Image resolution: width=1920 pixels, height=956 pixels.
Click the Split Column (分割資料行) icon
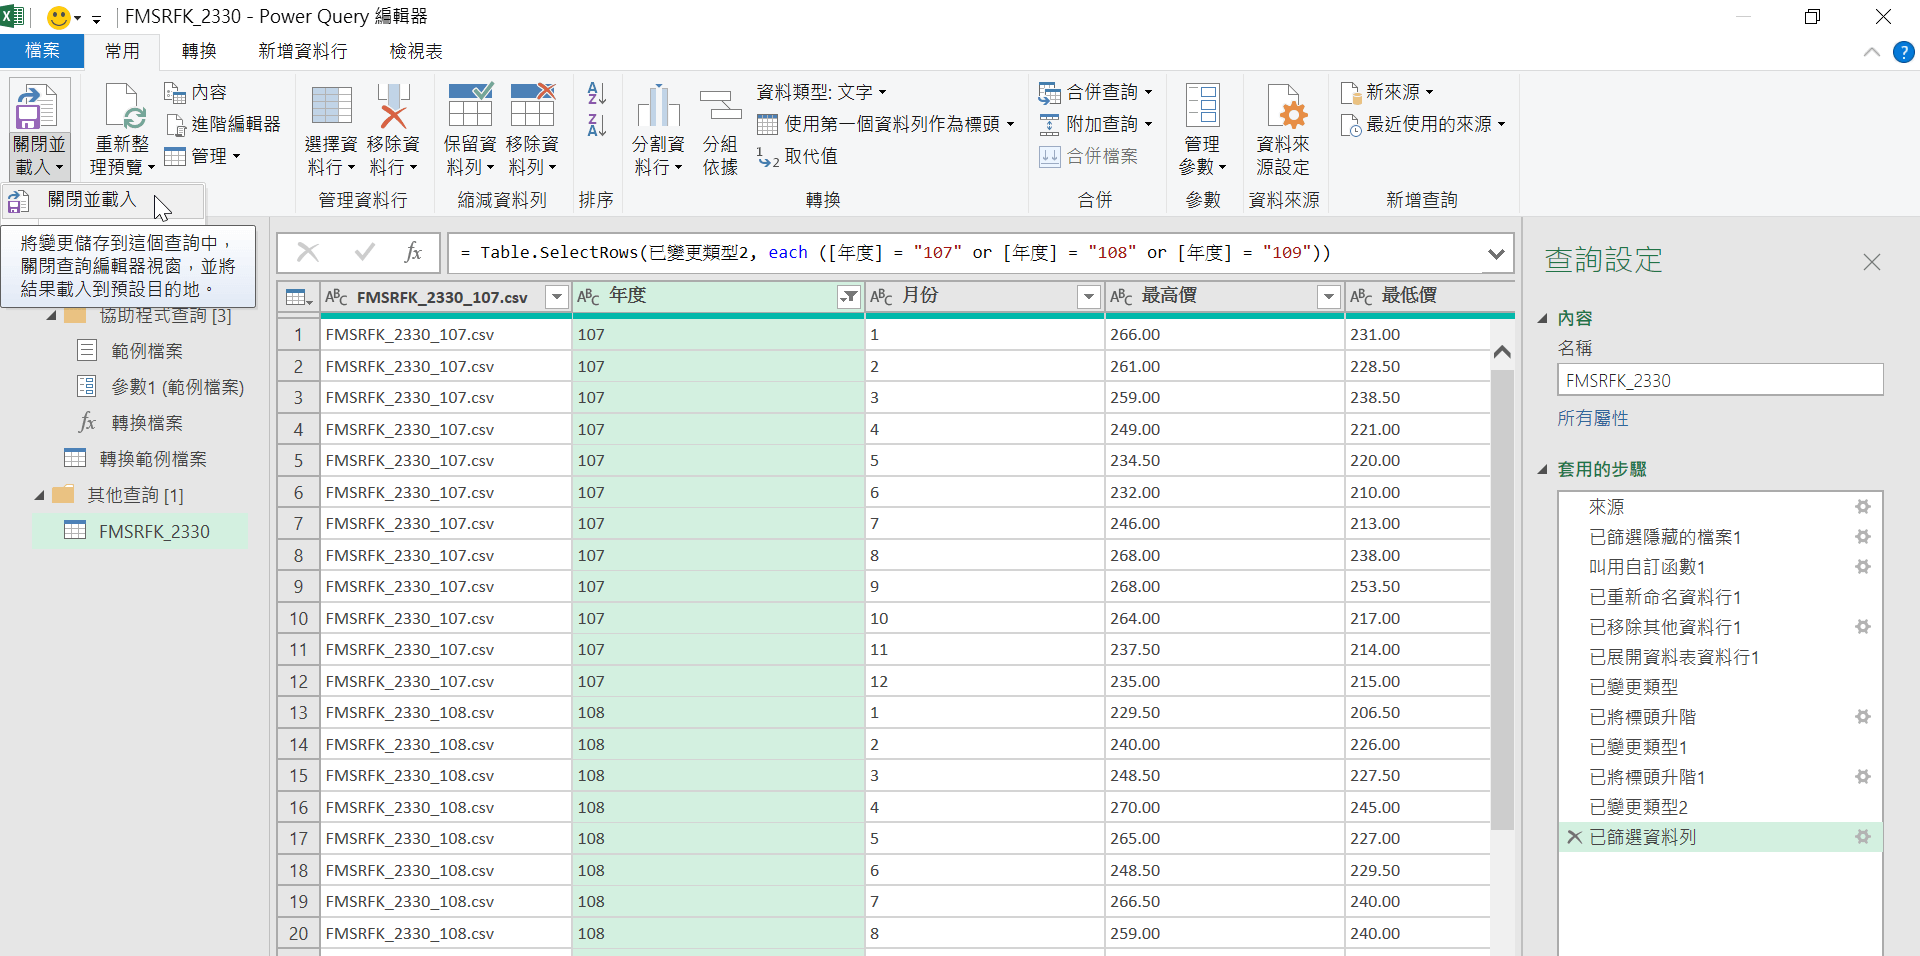658,107
